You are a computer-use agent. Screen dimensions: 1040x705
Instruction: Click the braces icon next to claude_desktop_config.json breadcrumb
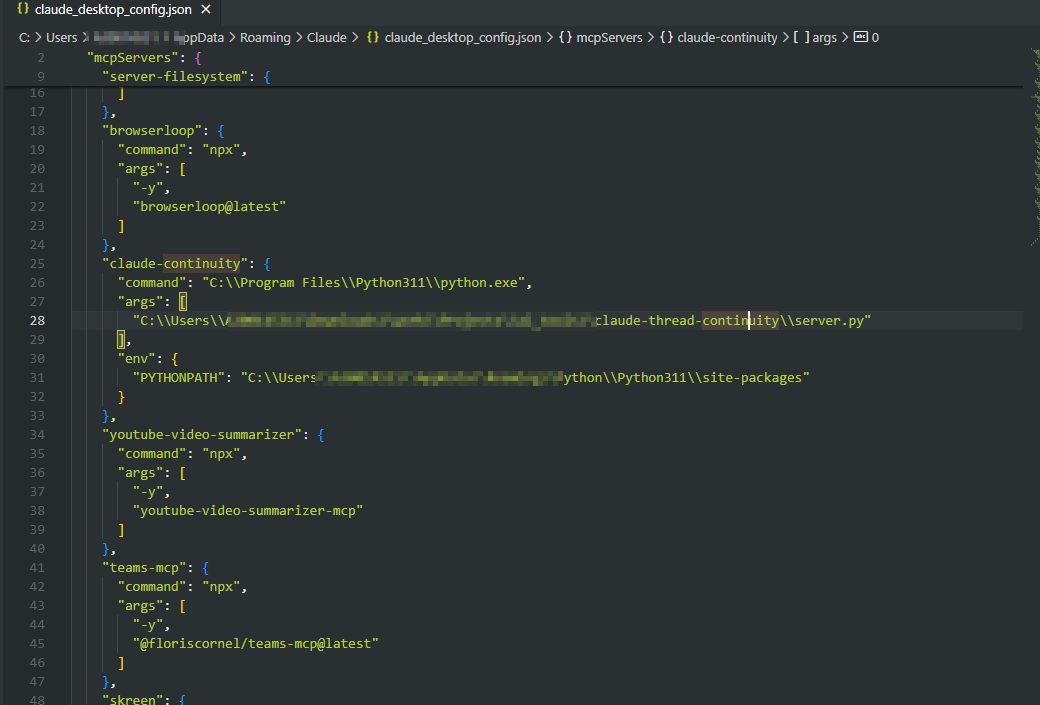372,37
